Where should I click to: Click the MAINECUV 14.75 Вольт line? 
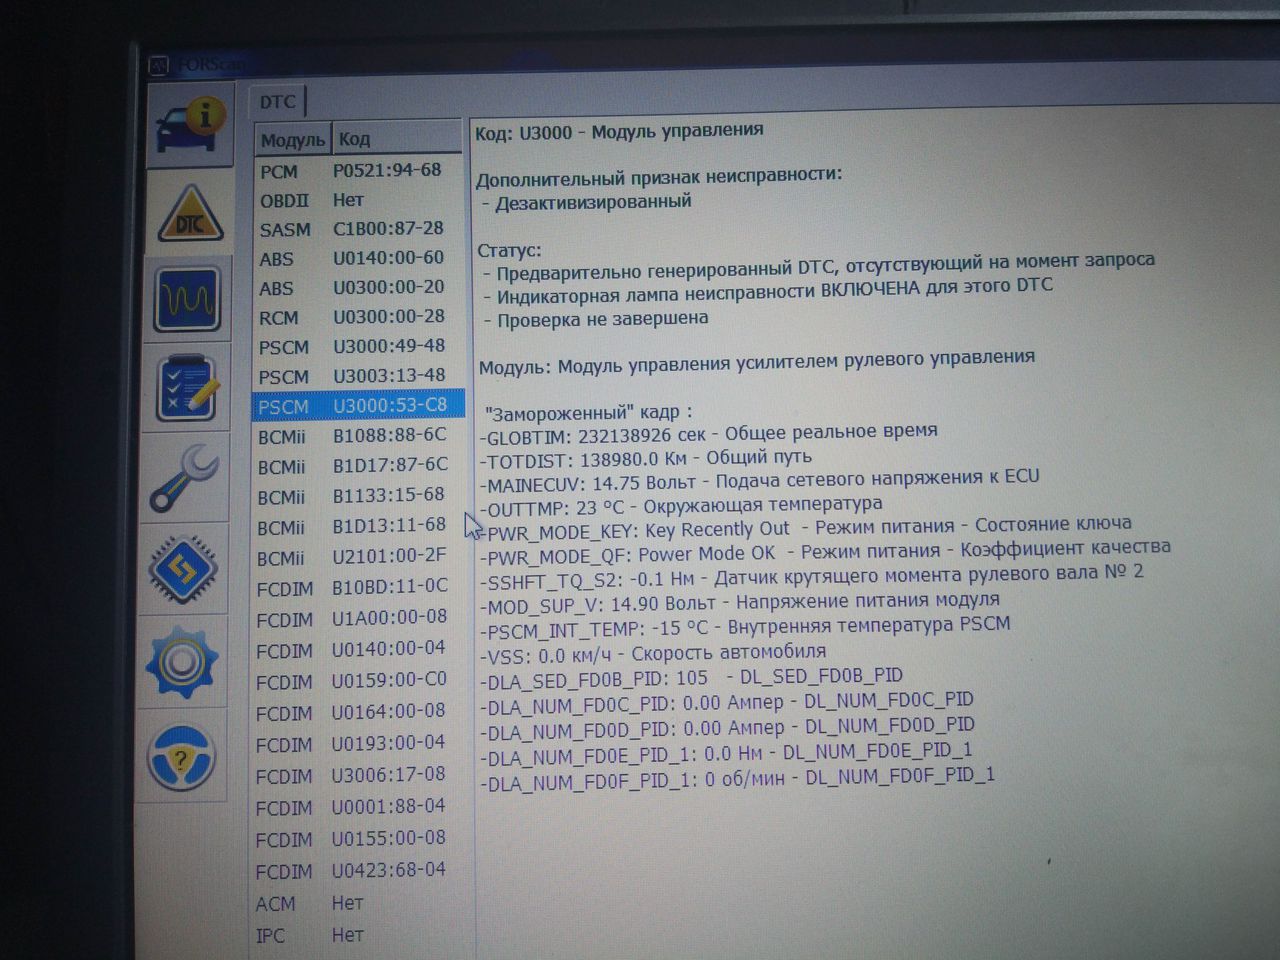click(760, 481)
